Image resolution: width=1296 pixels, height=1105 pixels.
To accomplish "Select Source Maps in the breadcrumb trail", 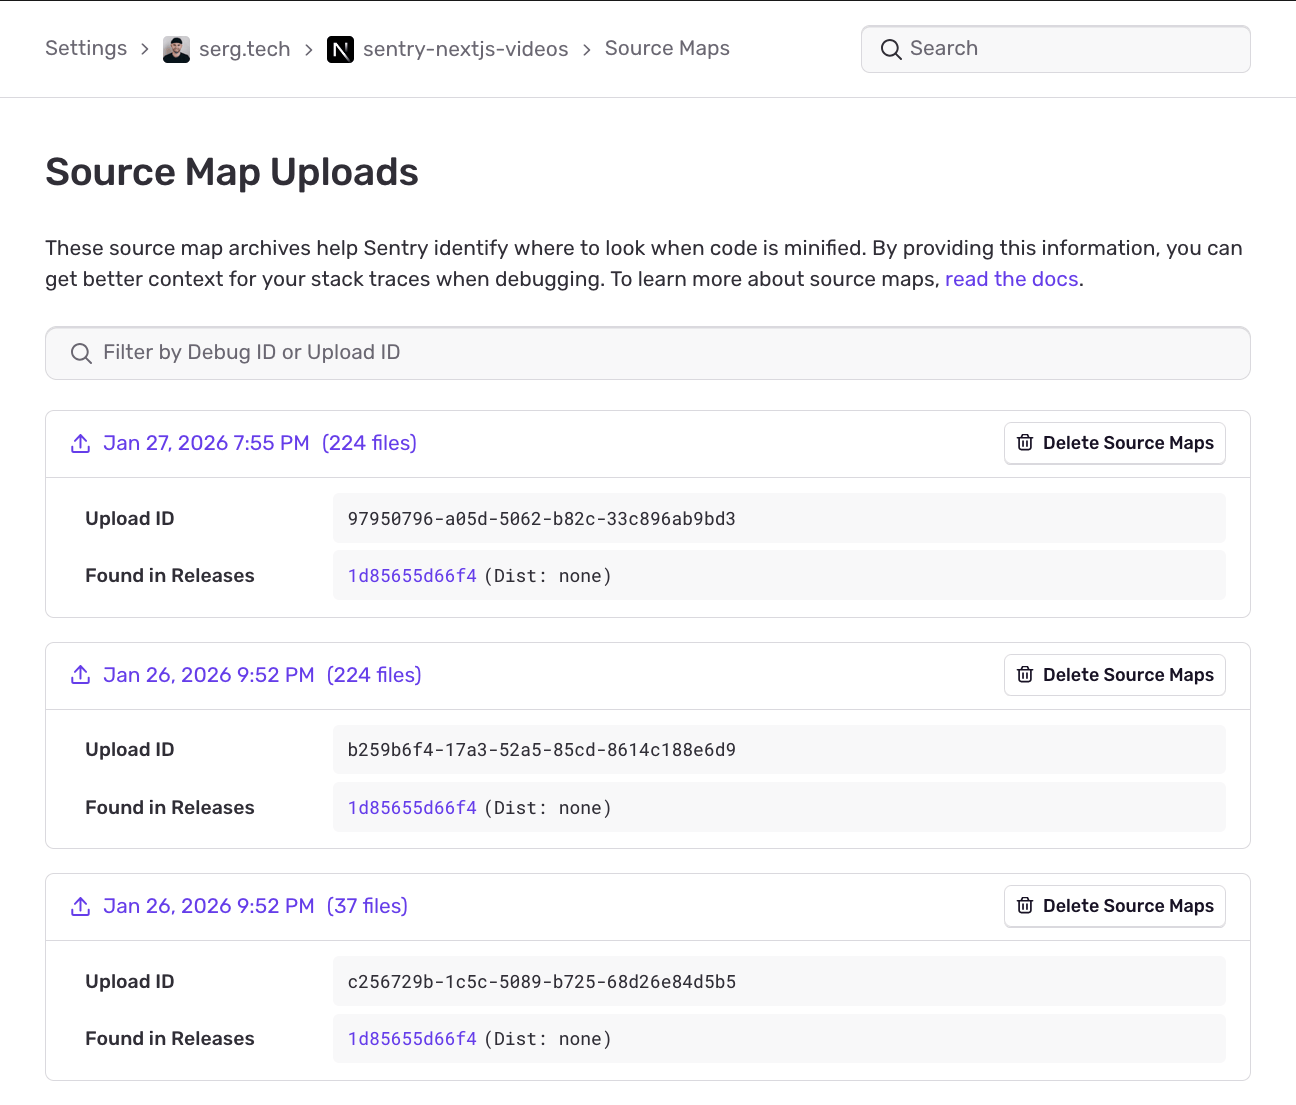I will point(666,48).
